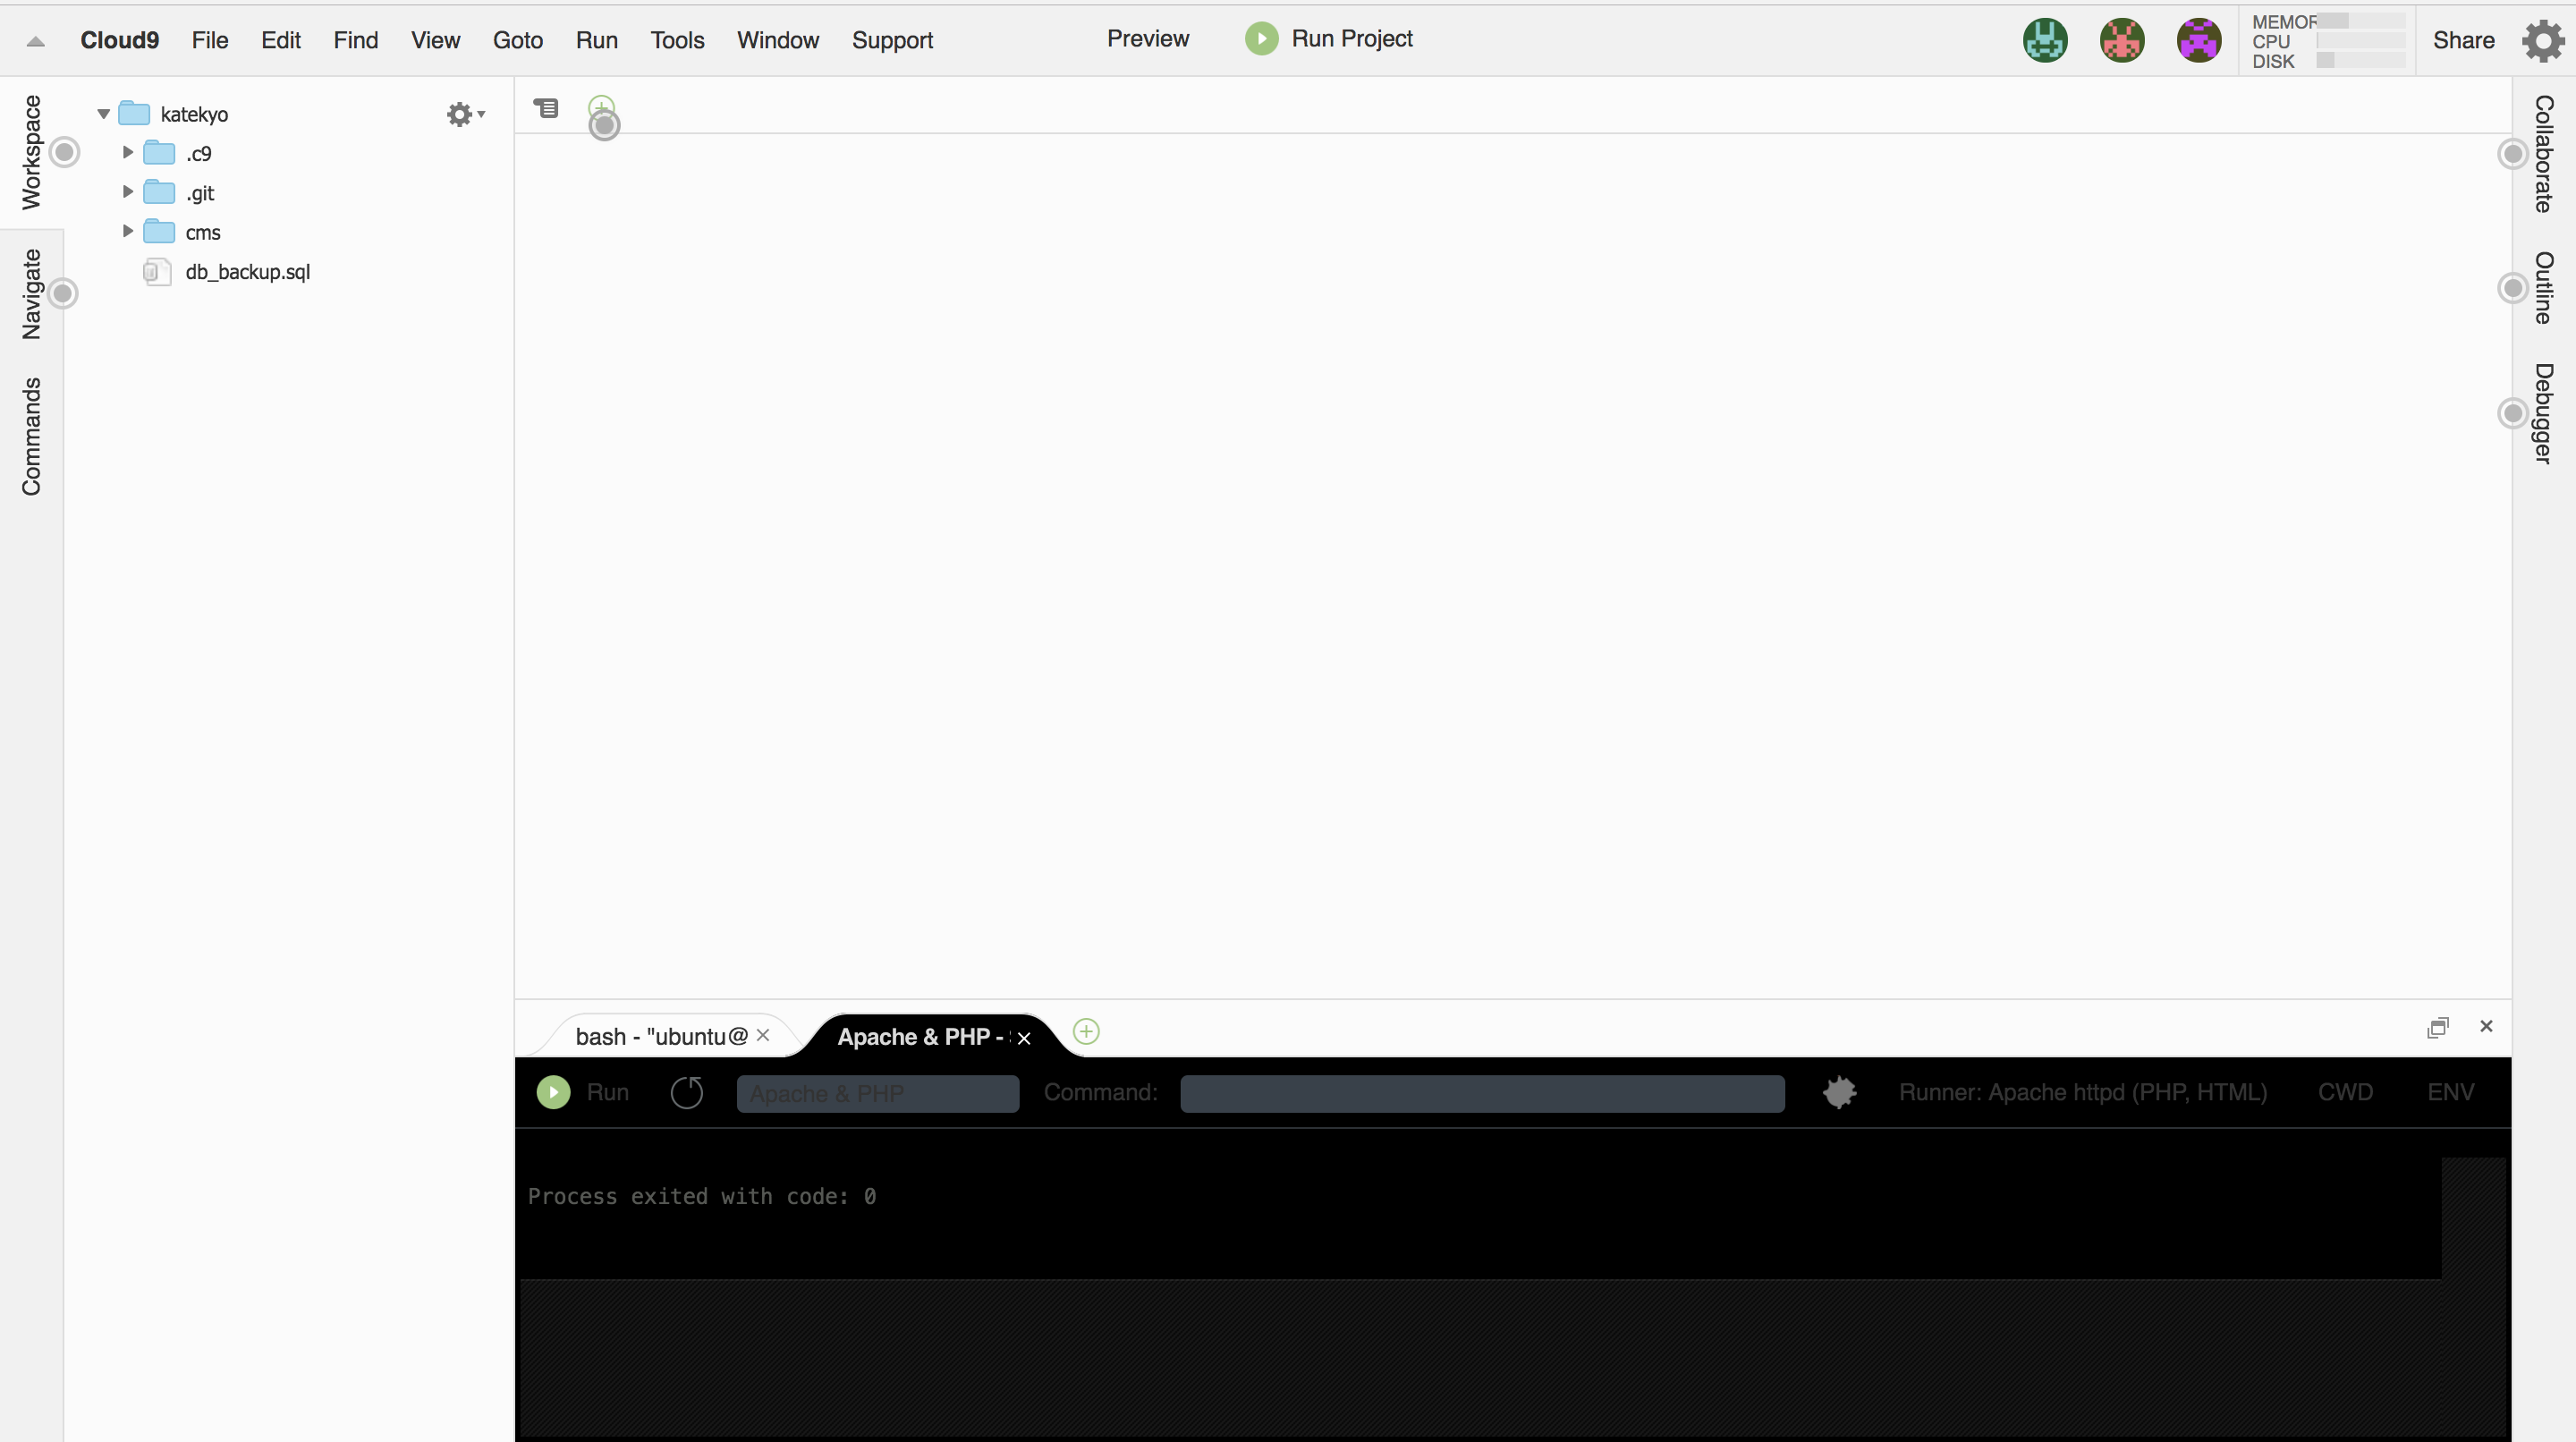Open the Runner: Apache httpd dropdown

pos(2083,1092)
